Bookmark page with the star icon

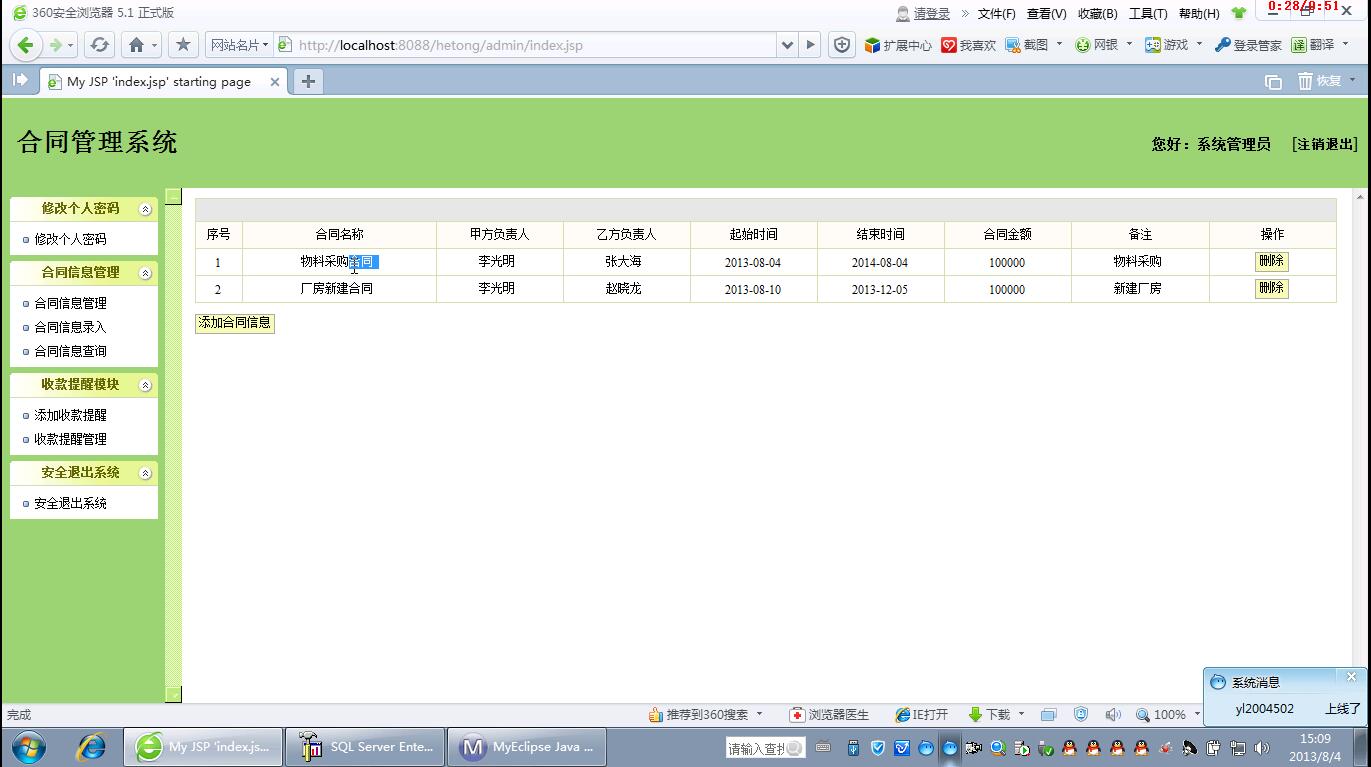[183, 45]
